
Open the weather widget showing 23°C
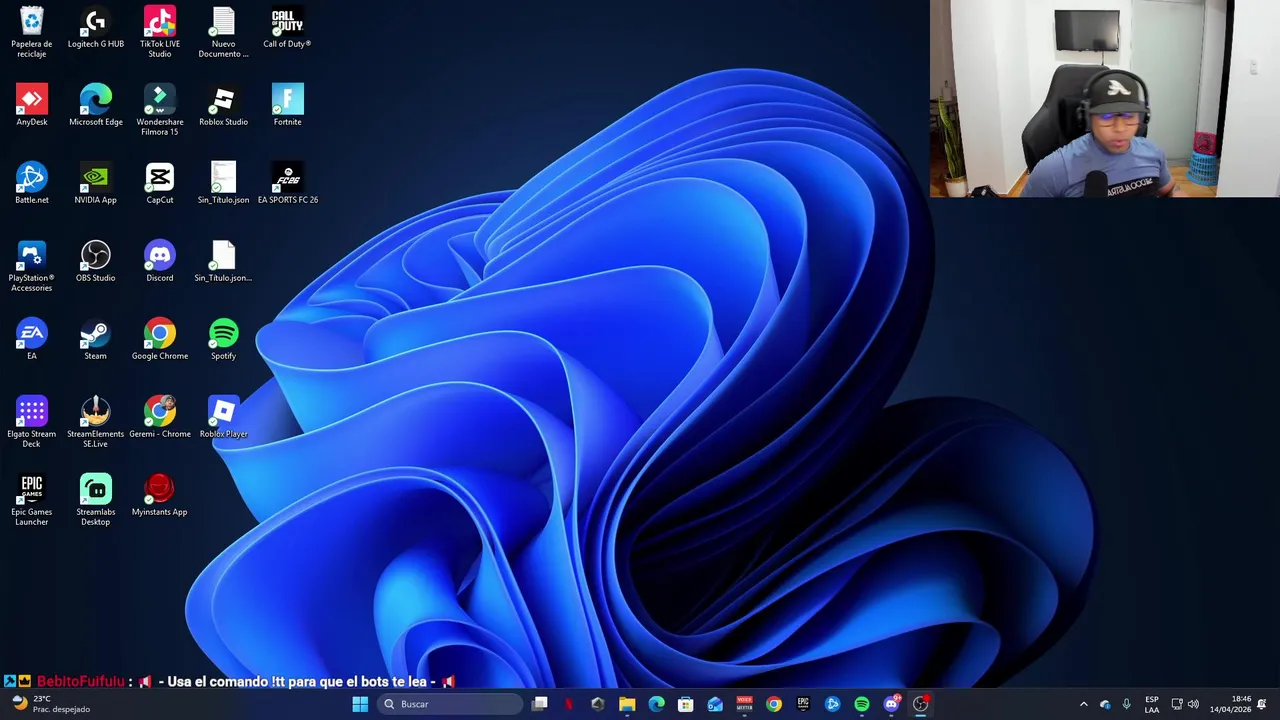50,704
